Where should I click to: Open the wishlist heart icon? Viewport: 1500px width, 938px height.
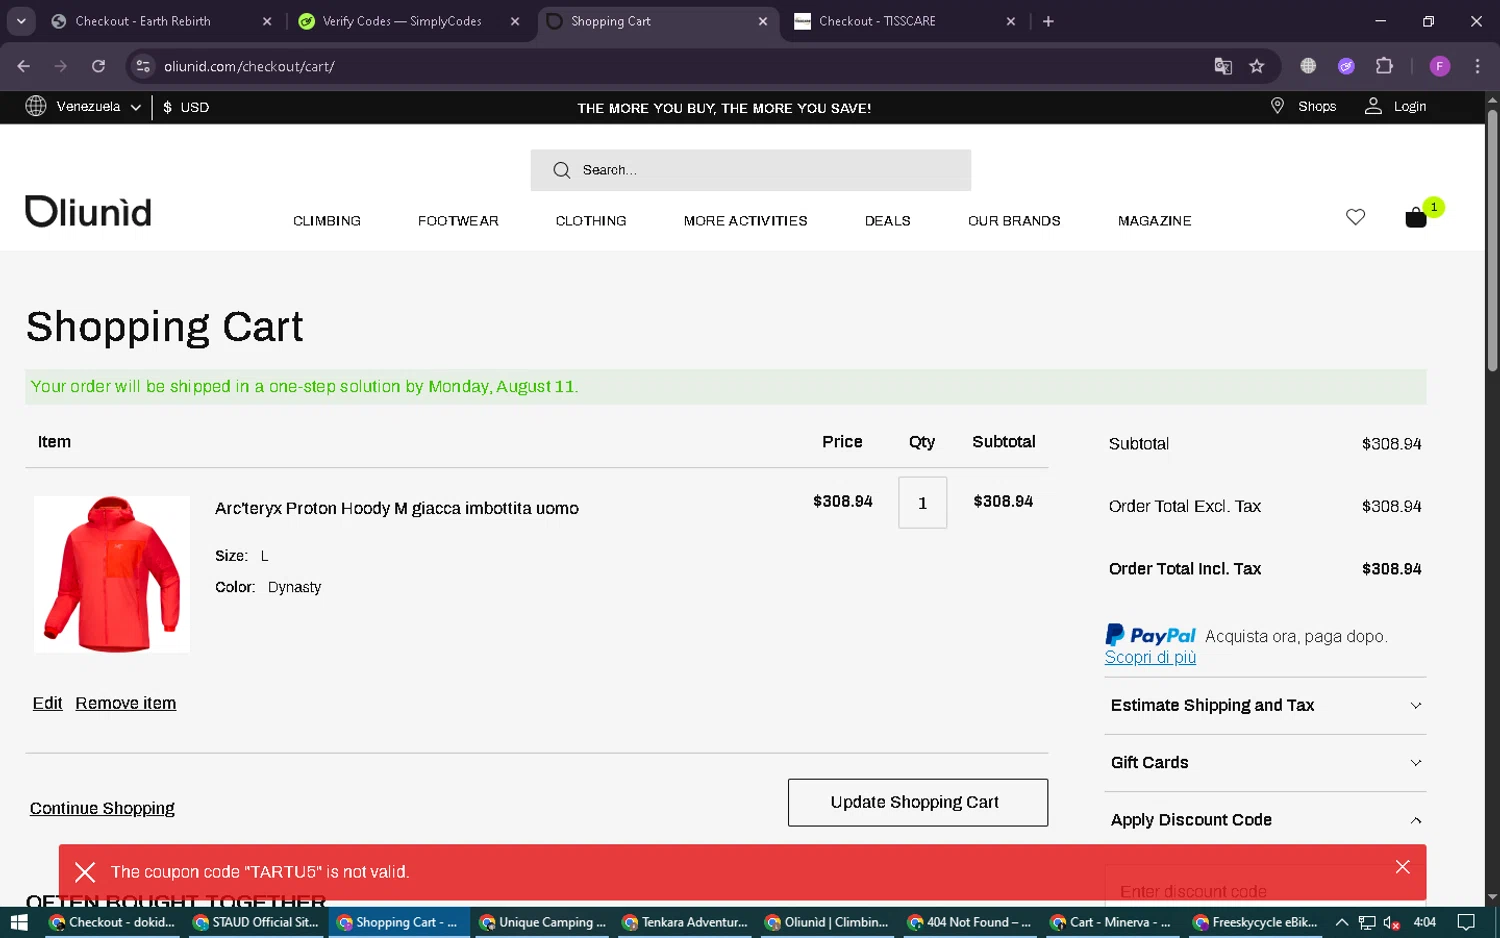[x=1355, y=217]
